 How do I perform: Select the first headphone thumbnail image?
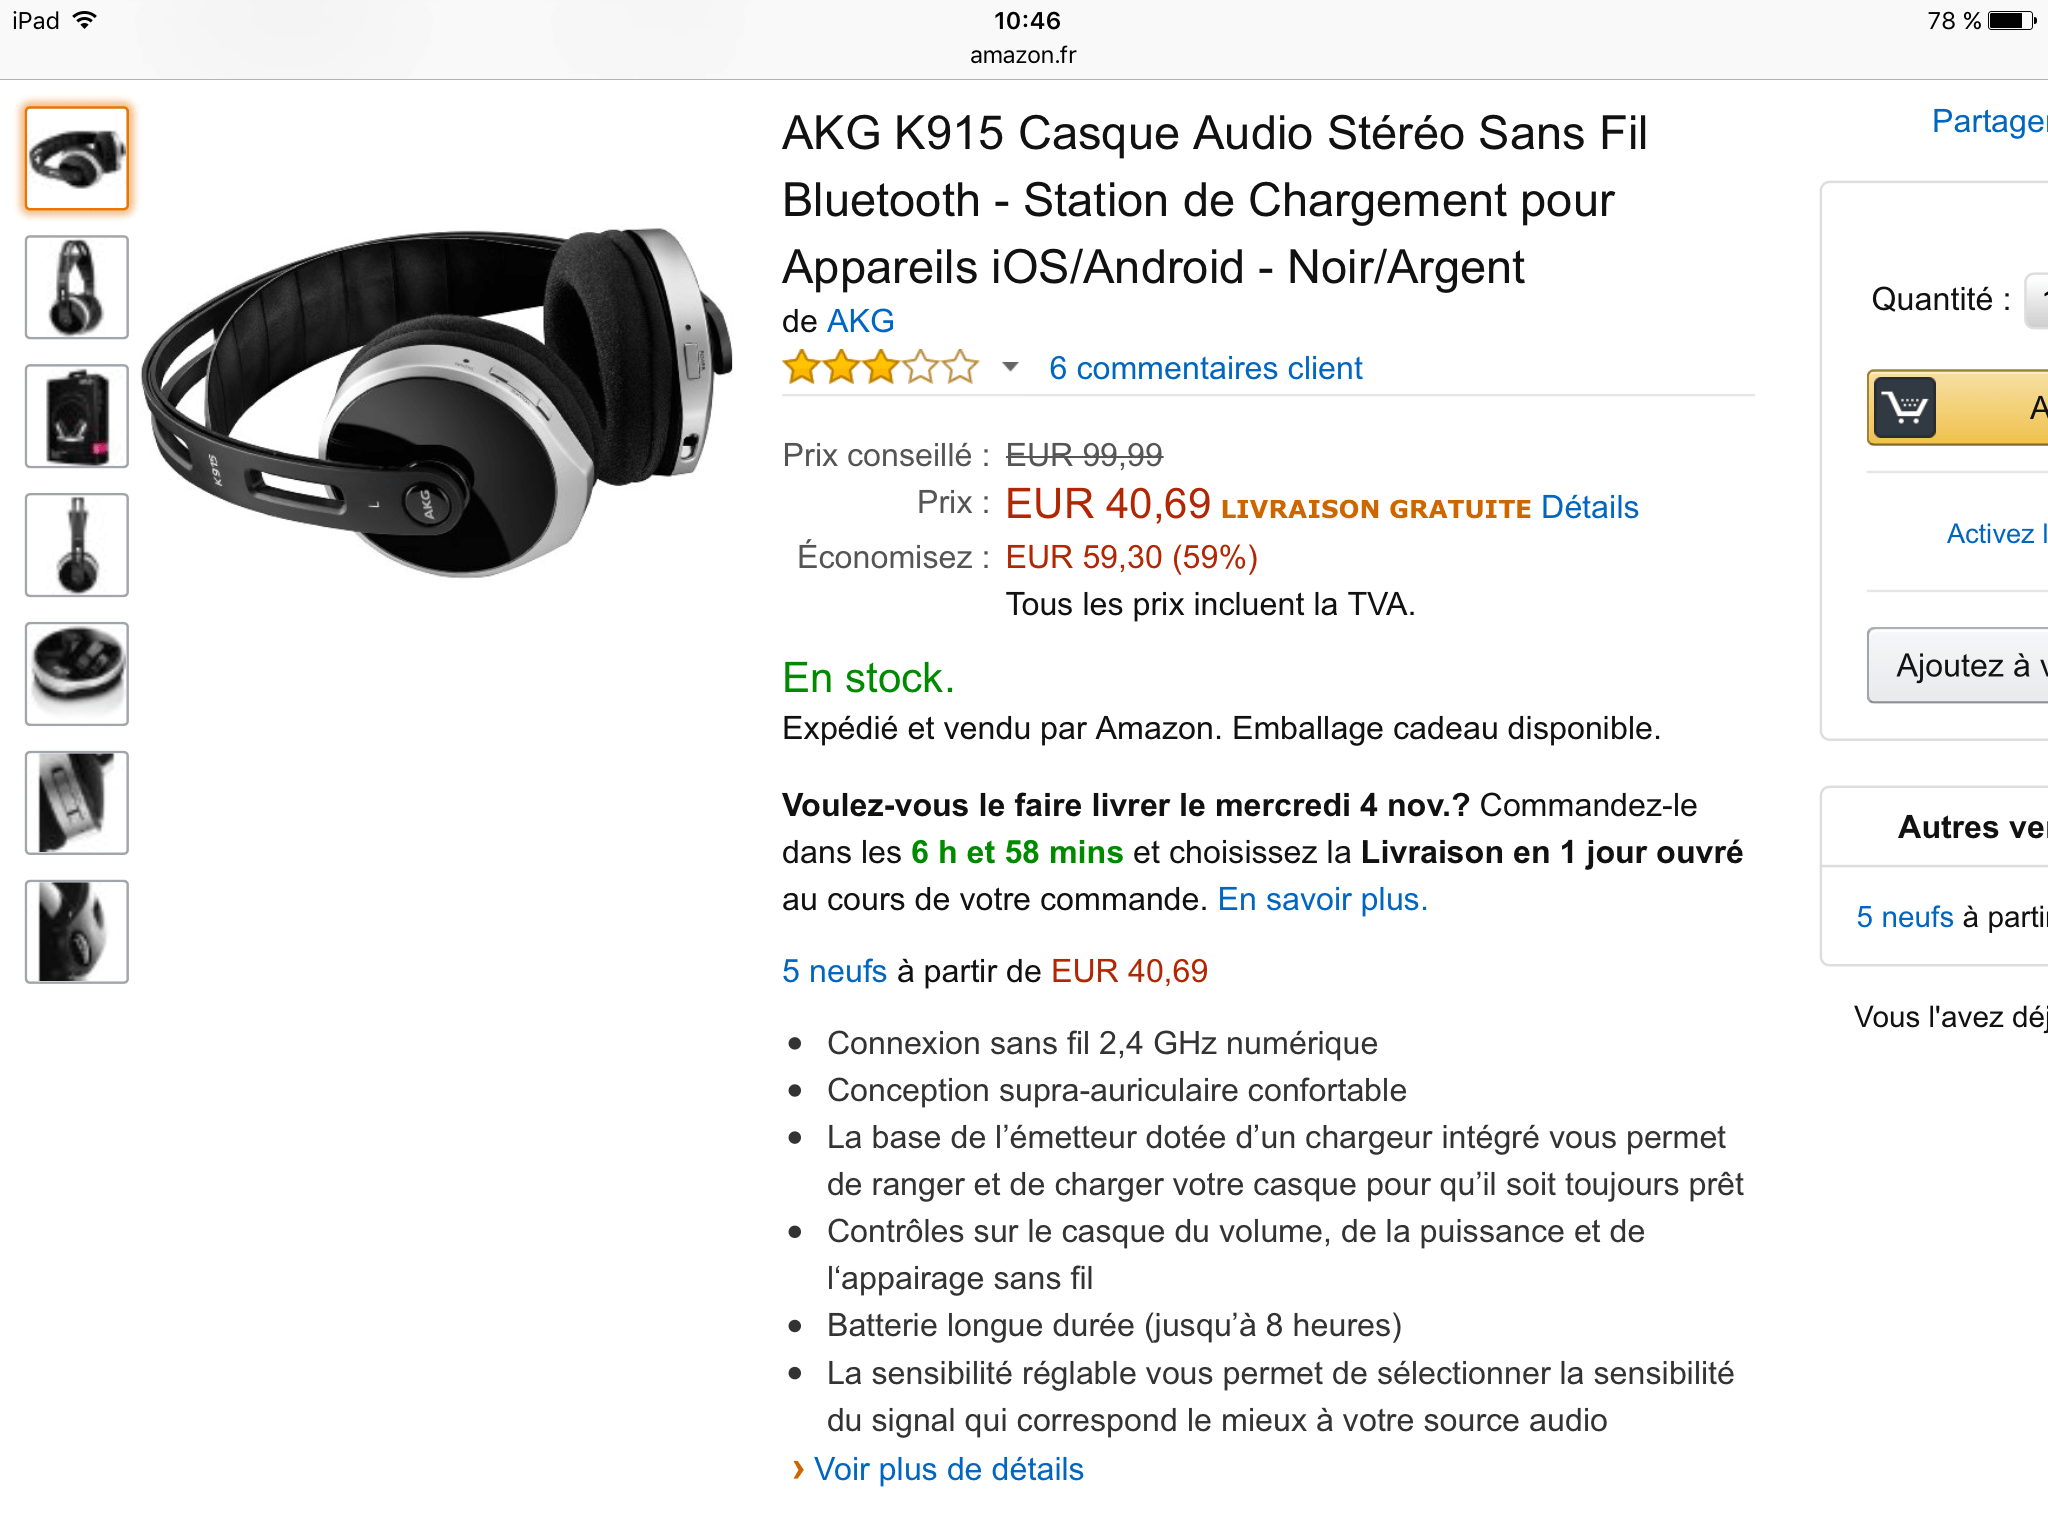tap(77, 158)
